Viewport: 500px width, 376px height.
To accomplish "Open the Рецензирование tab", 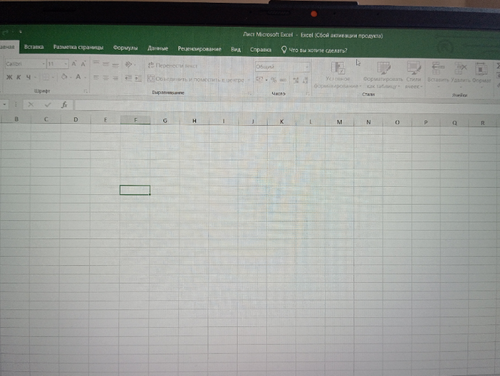I will point(199,49).
